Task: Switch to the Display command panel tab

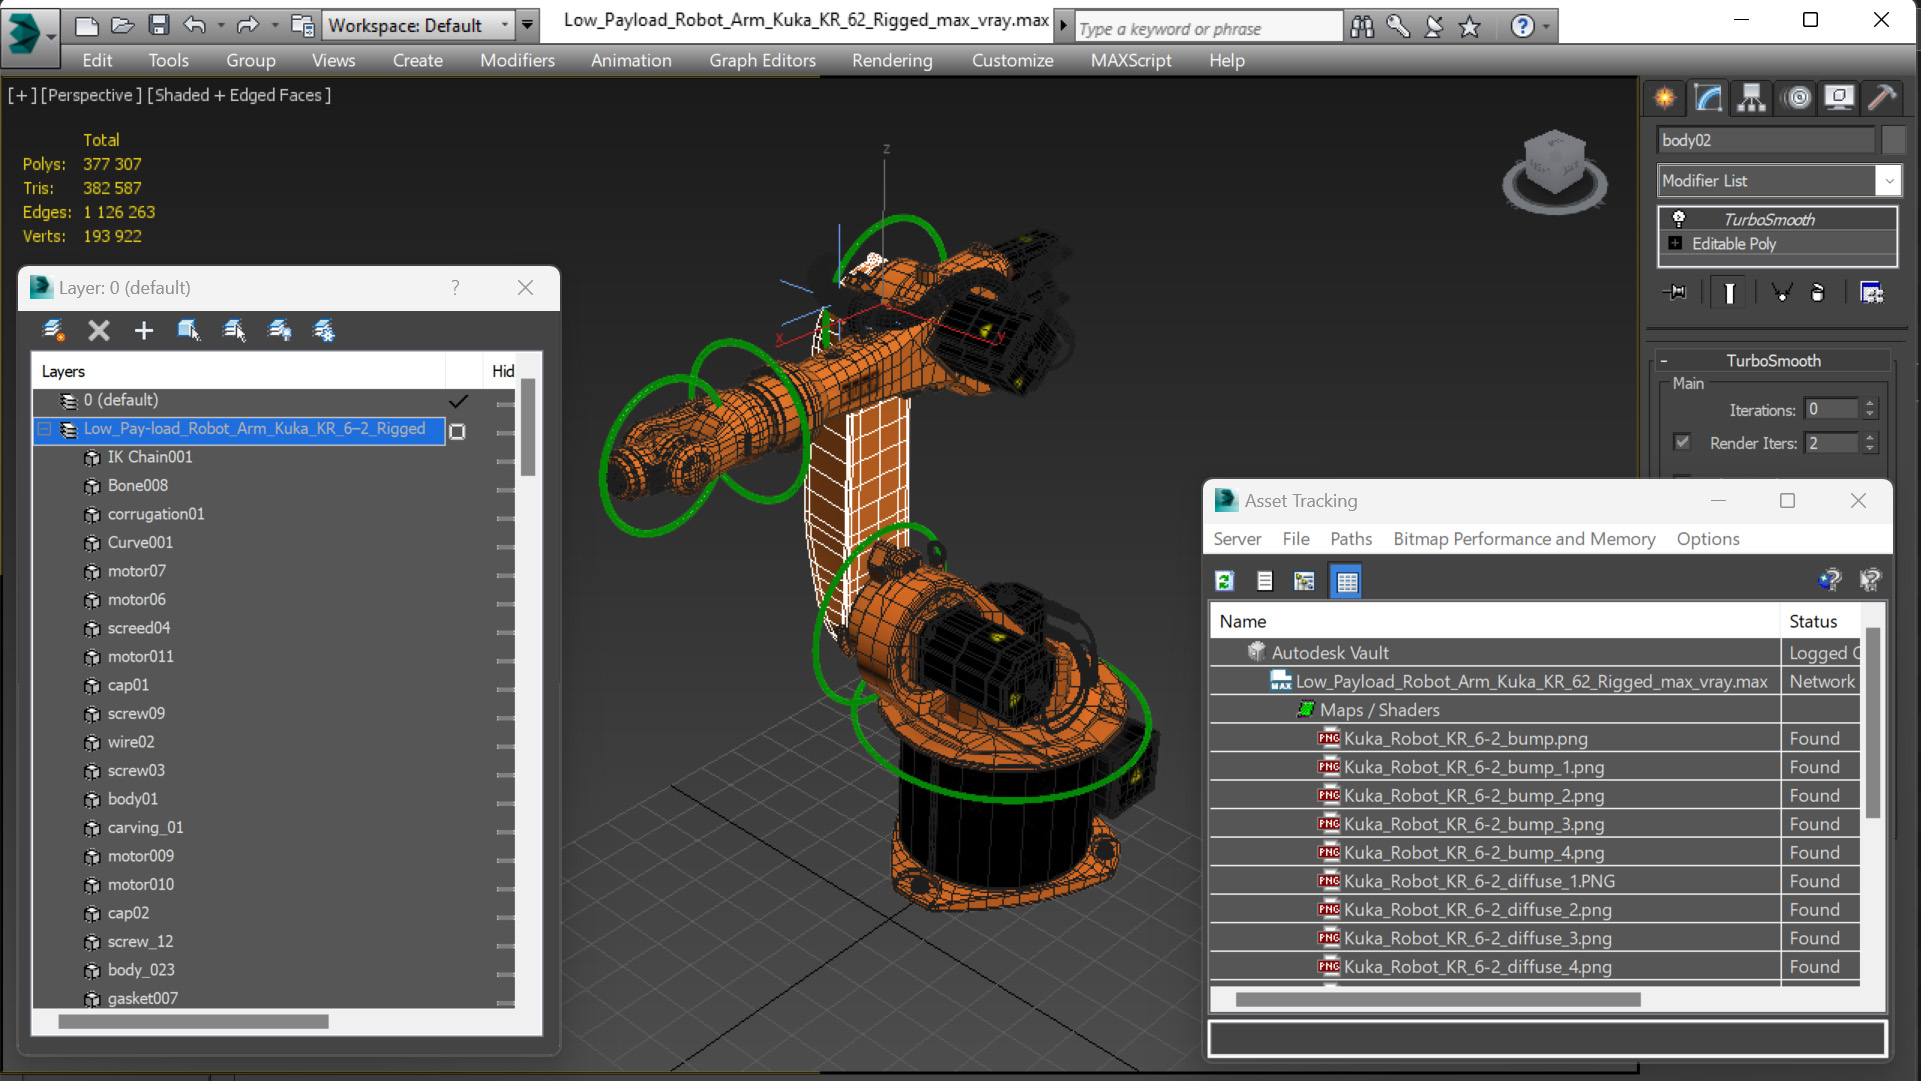Action: (1838, 98)
